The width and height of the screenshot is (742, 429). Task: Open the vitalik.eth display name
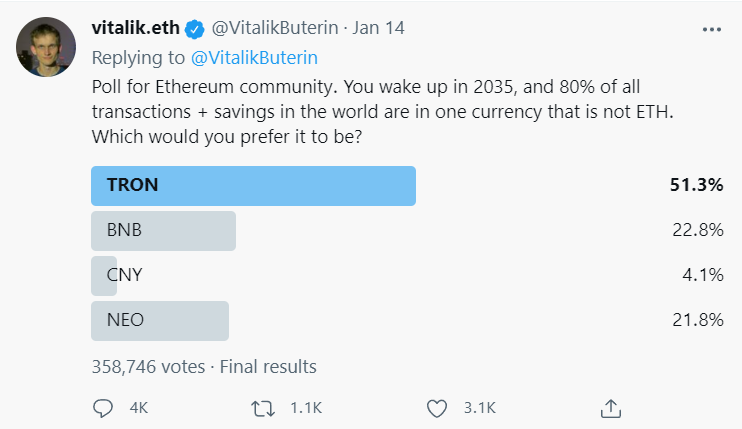135,28
